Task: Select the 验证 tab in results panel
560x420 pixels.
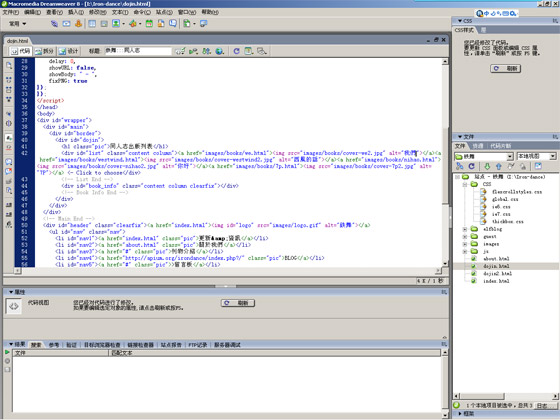Action: [71, 345]
